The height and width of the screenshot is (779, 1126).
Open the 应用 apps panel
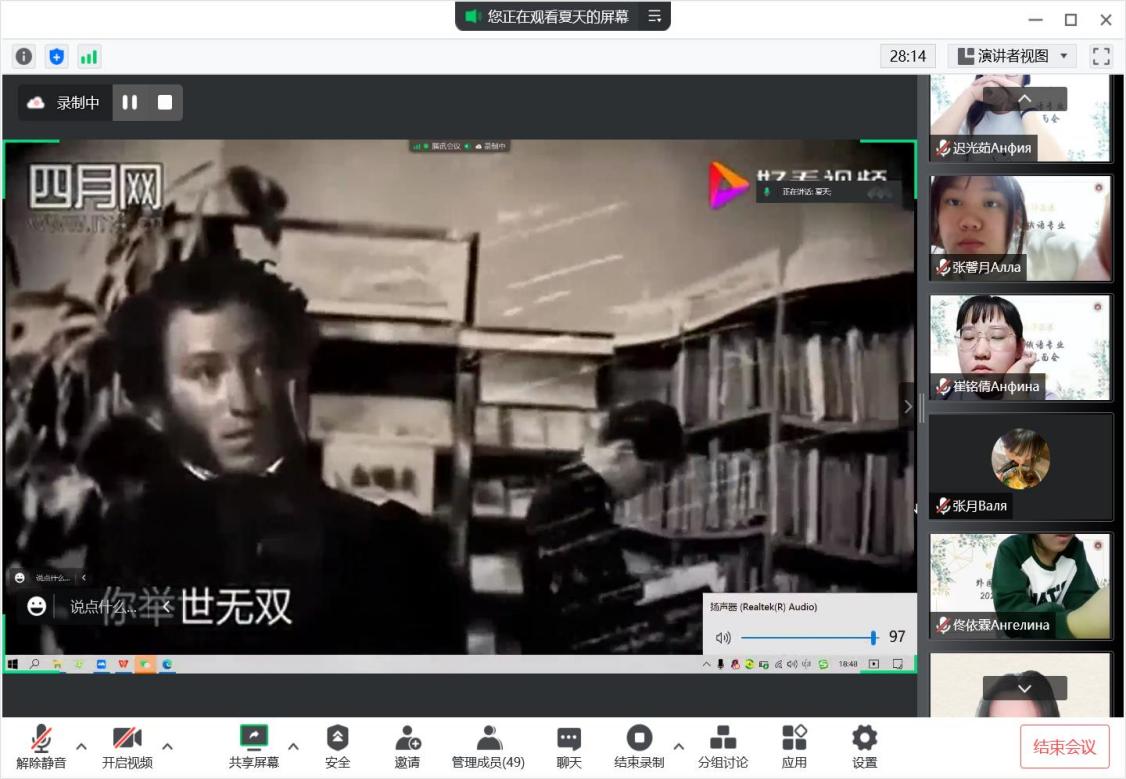click(793, 745)
